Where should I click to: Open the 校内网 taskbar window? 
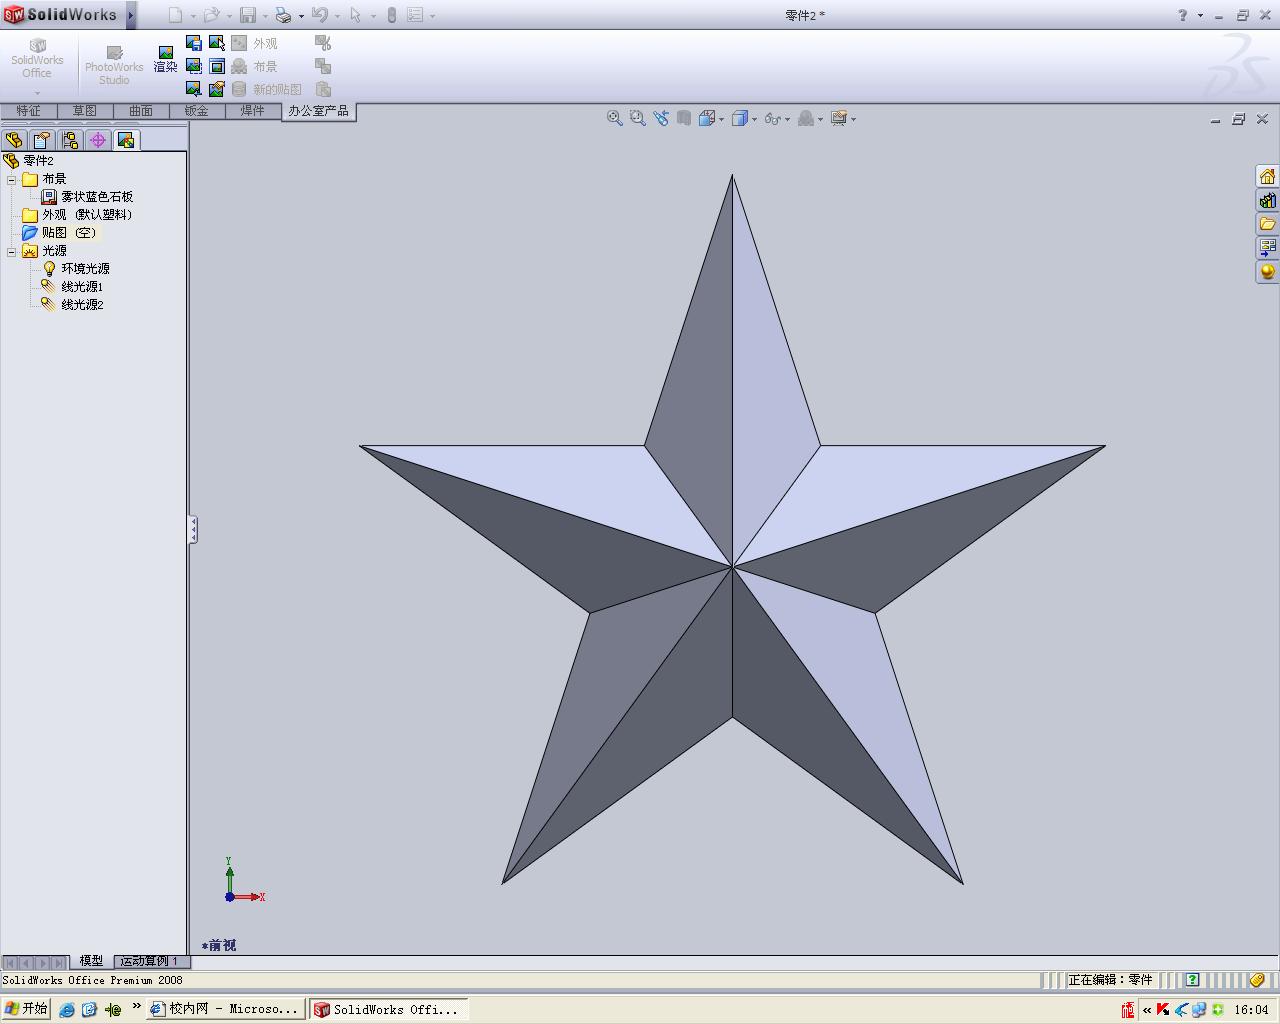pyautogui.click(x=224, y=1009)
